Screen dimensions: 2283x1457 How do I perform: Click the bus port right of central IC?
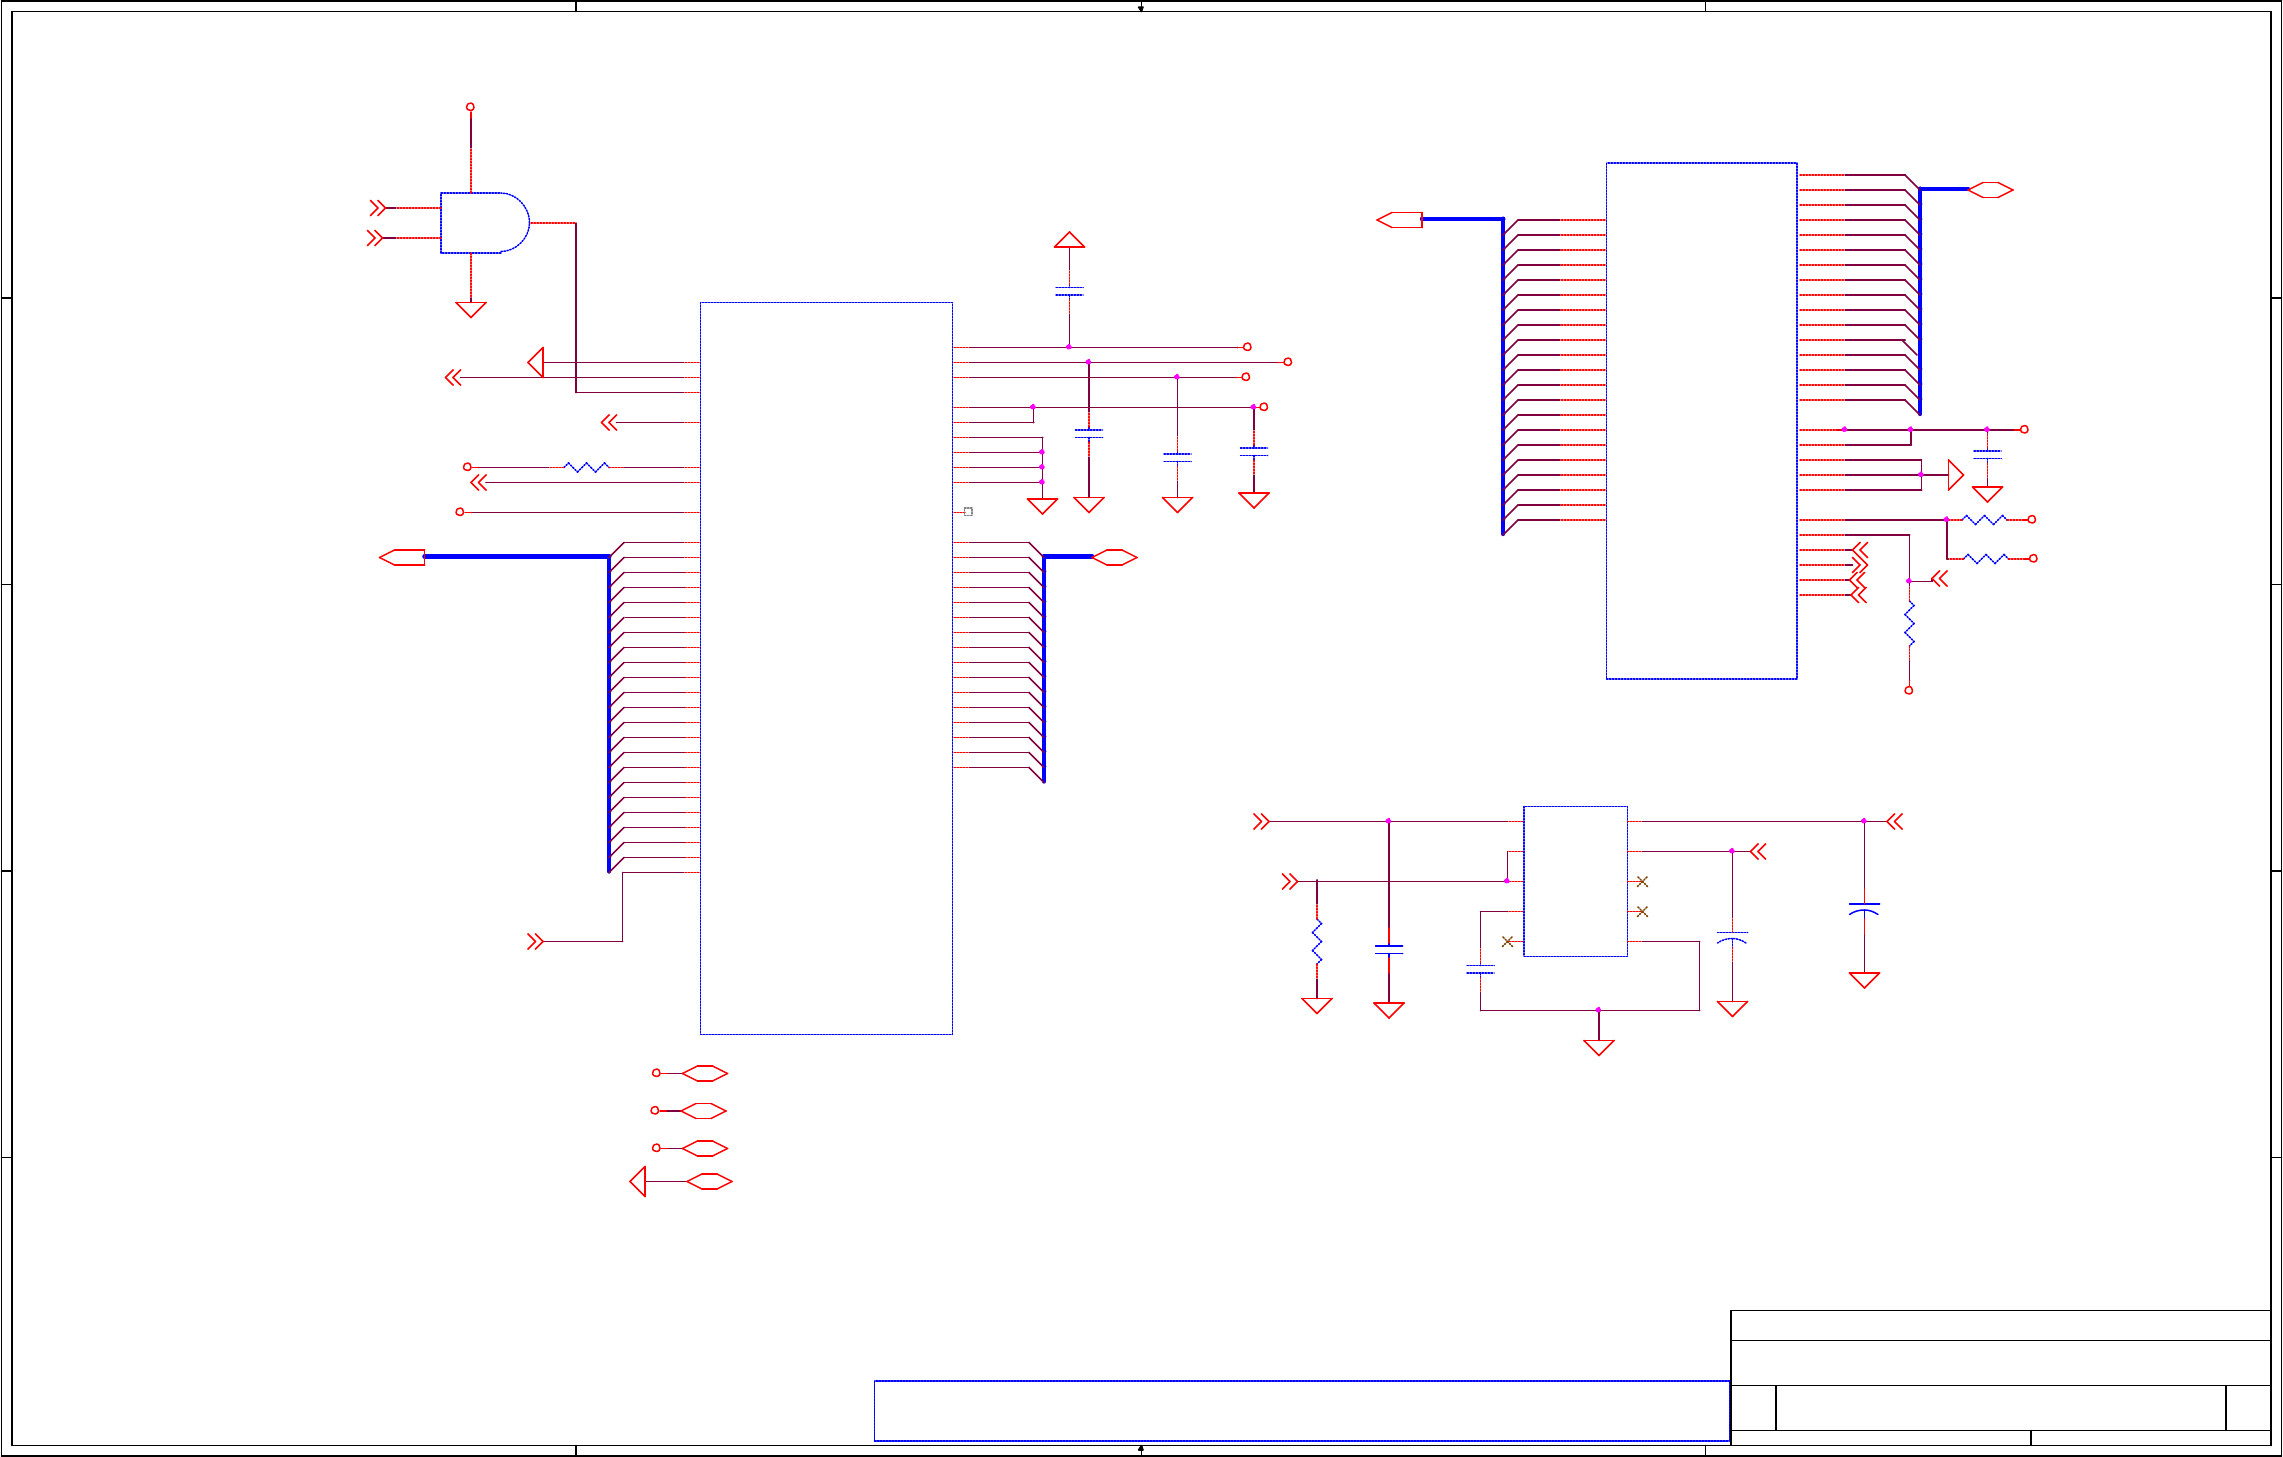pos(1115,557)
